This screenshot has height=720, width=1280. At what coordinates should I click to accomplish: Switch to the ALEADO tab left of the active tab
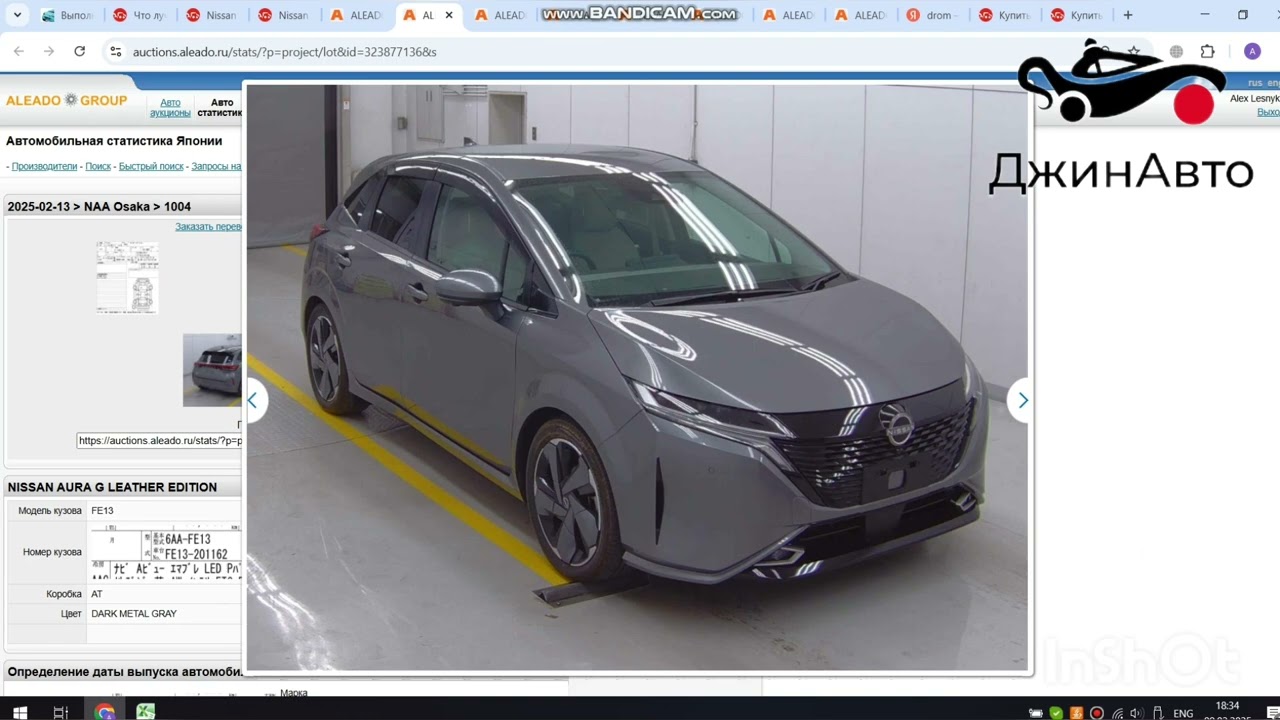355,15
